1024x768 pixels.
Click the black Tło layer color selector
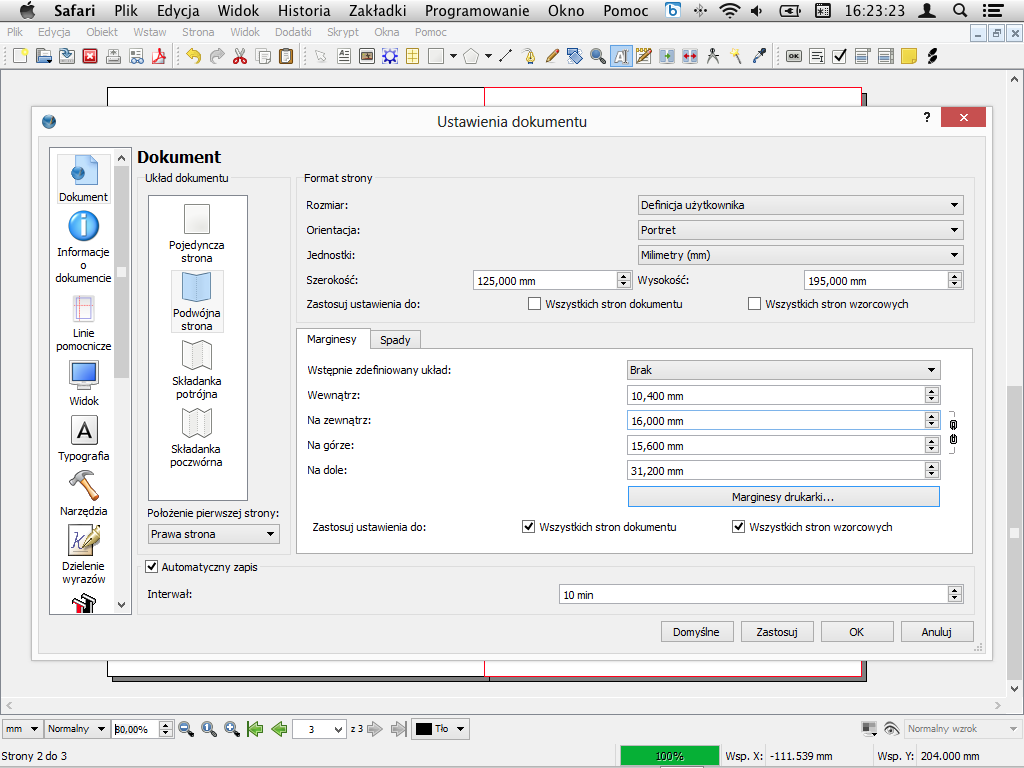tap(440, 729)
